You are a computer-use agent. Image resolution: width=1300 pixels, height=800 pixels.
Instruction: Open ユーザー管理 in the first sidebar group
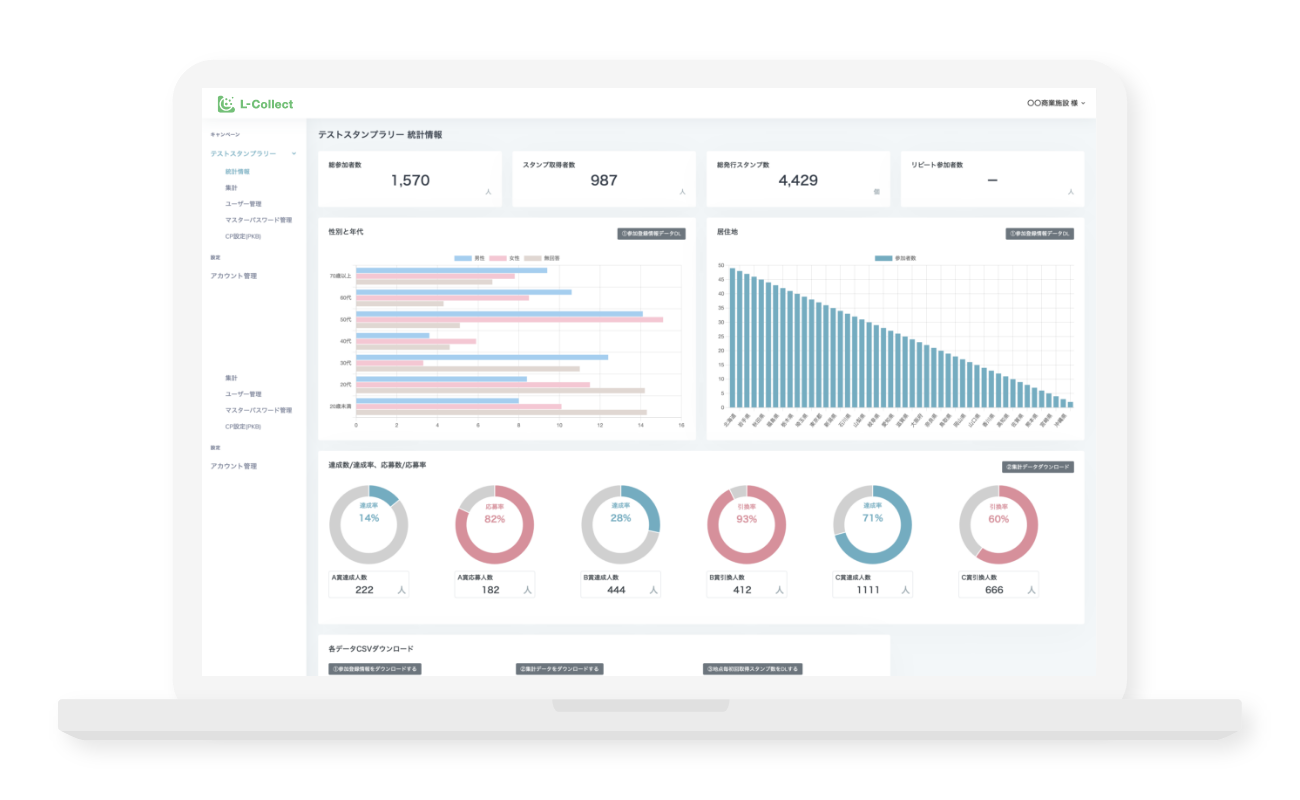[243, 204]
